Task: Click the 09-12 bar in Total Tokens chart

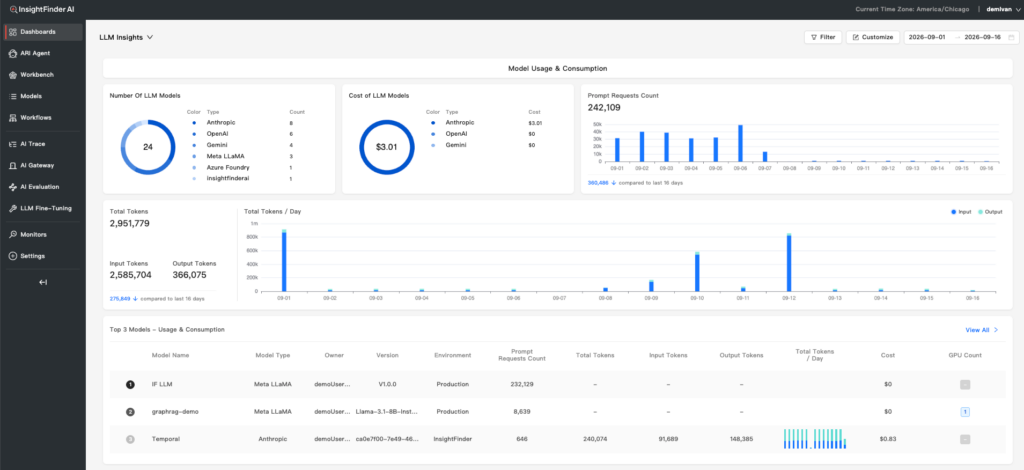Action: [x=789, y=262]
